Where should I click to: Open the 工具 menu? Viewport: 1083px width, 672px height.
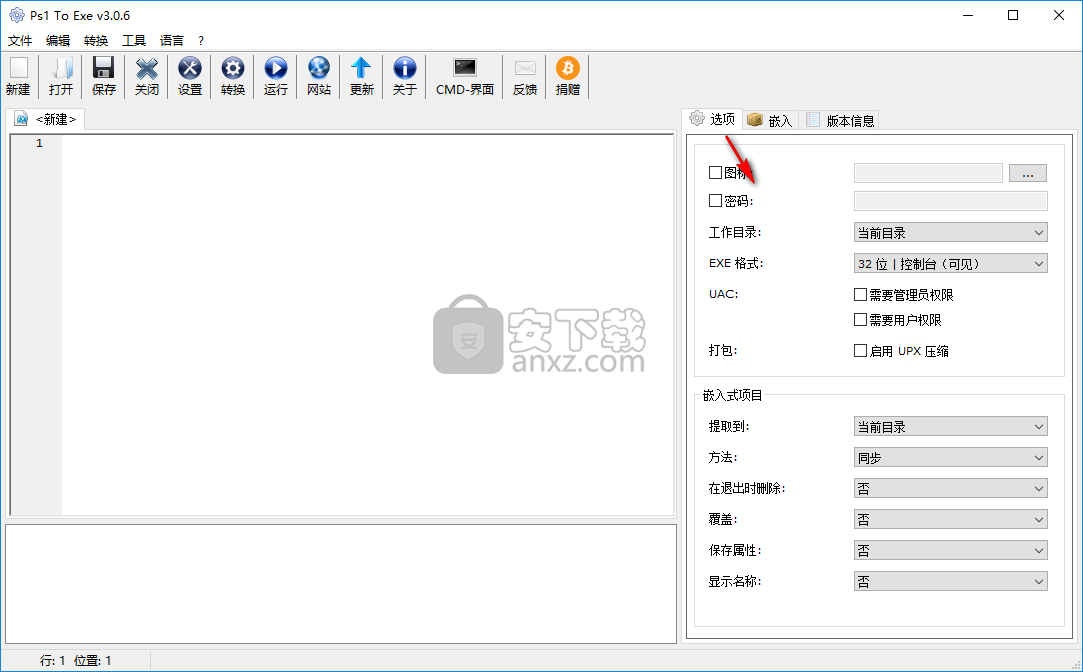pyautogui.click(x=134, y=41)
